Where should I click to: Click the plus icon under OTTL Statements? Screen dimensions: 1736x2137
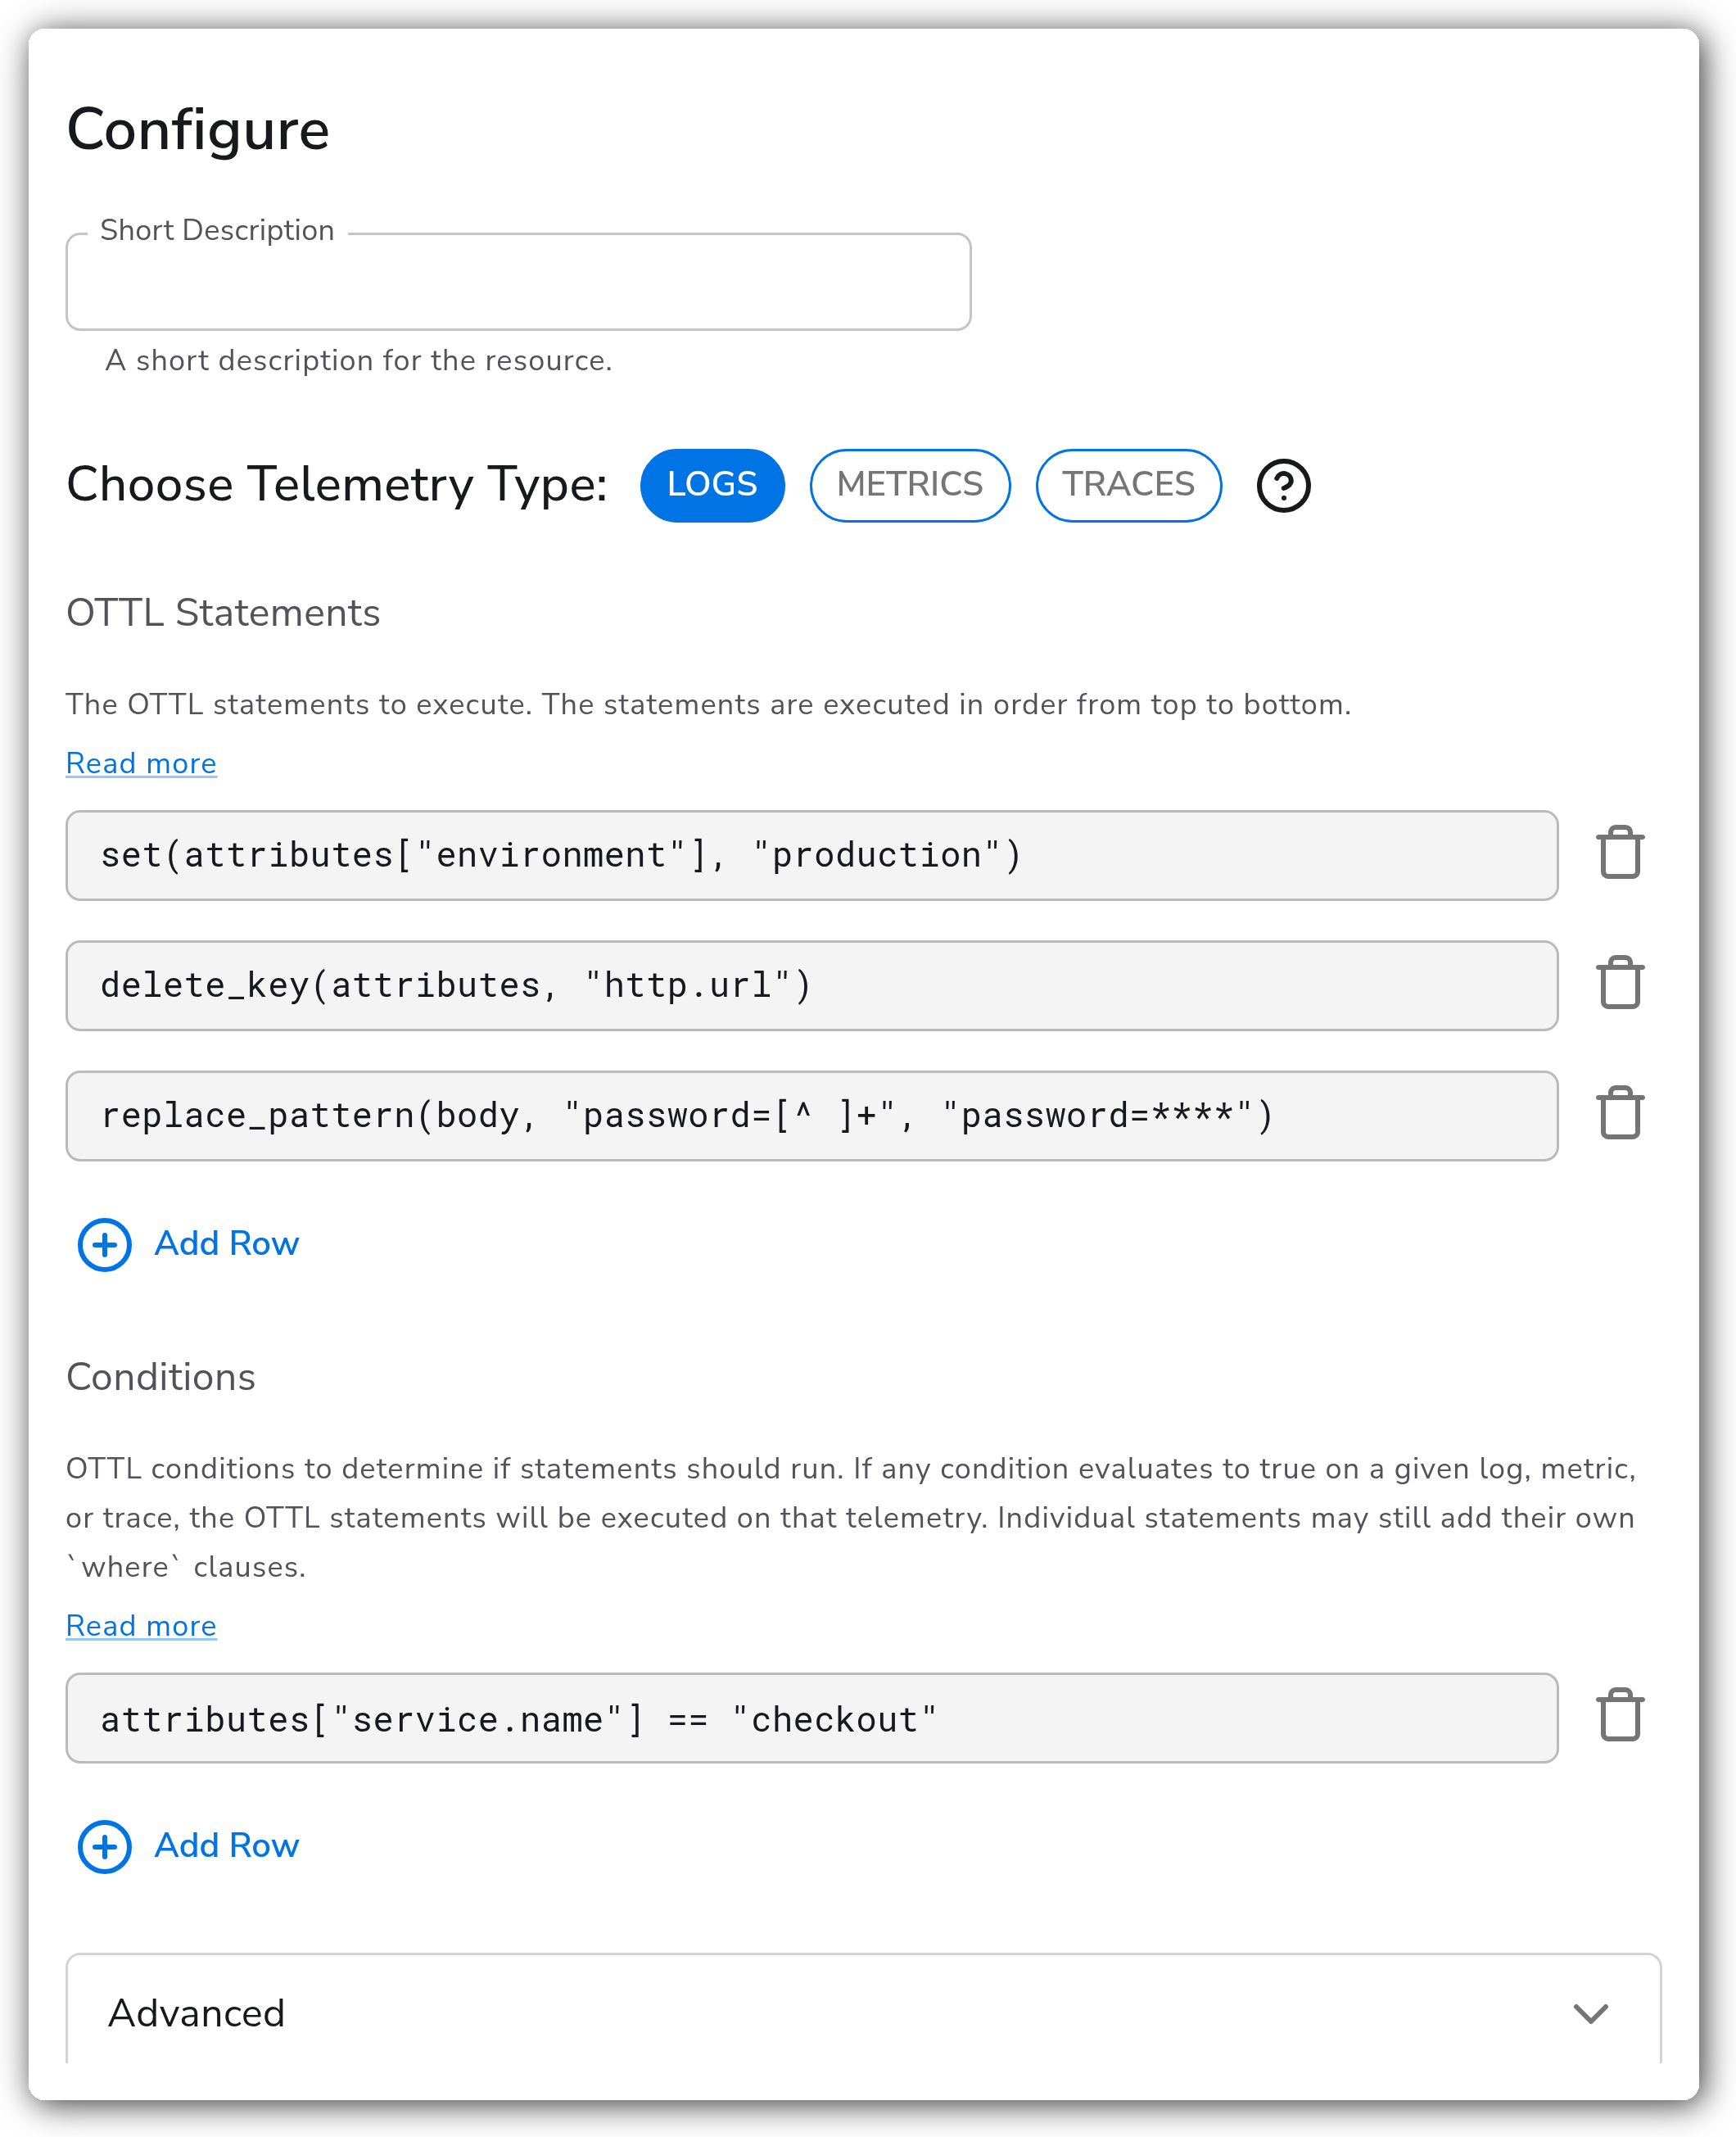(105, 1245)
